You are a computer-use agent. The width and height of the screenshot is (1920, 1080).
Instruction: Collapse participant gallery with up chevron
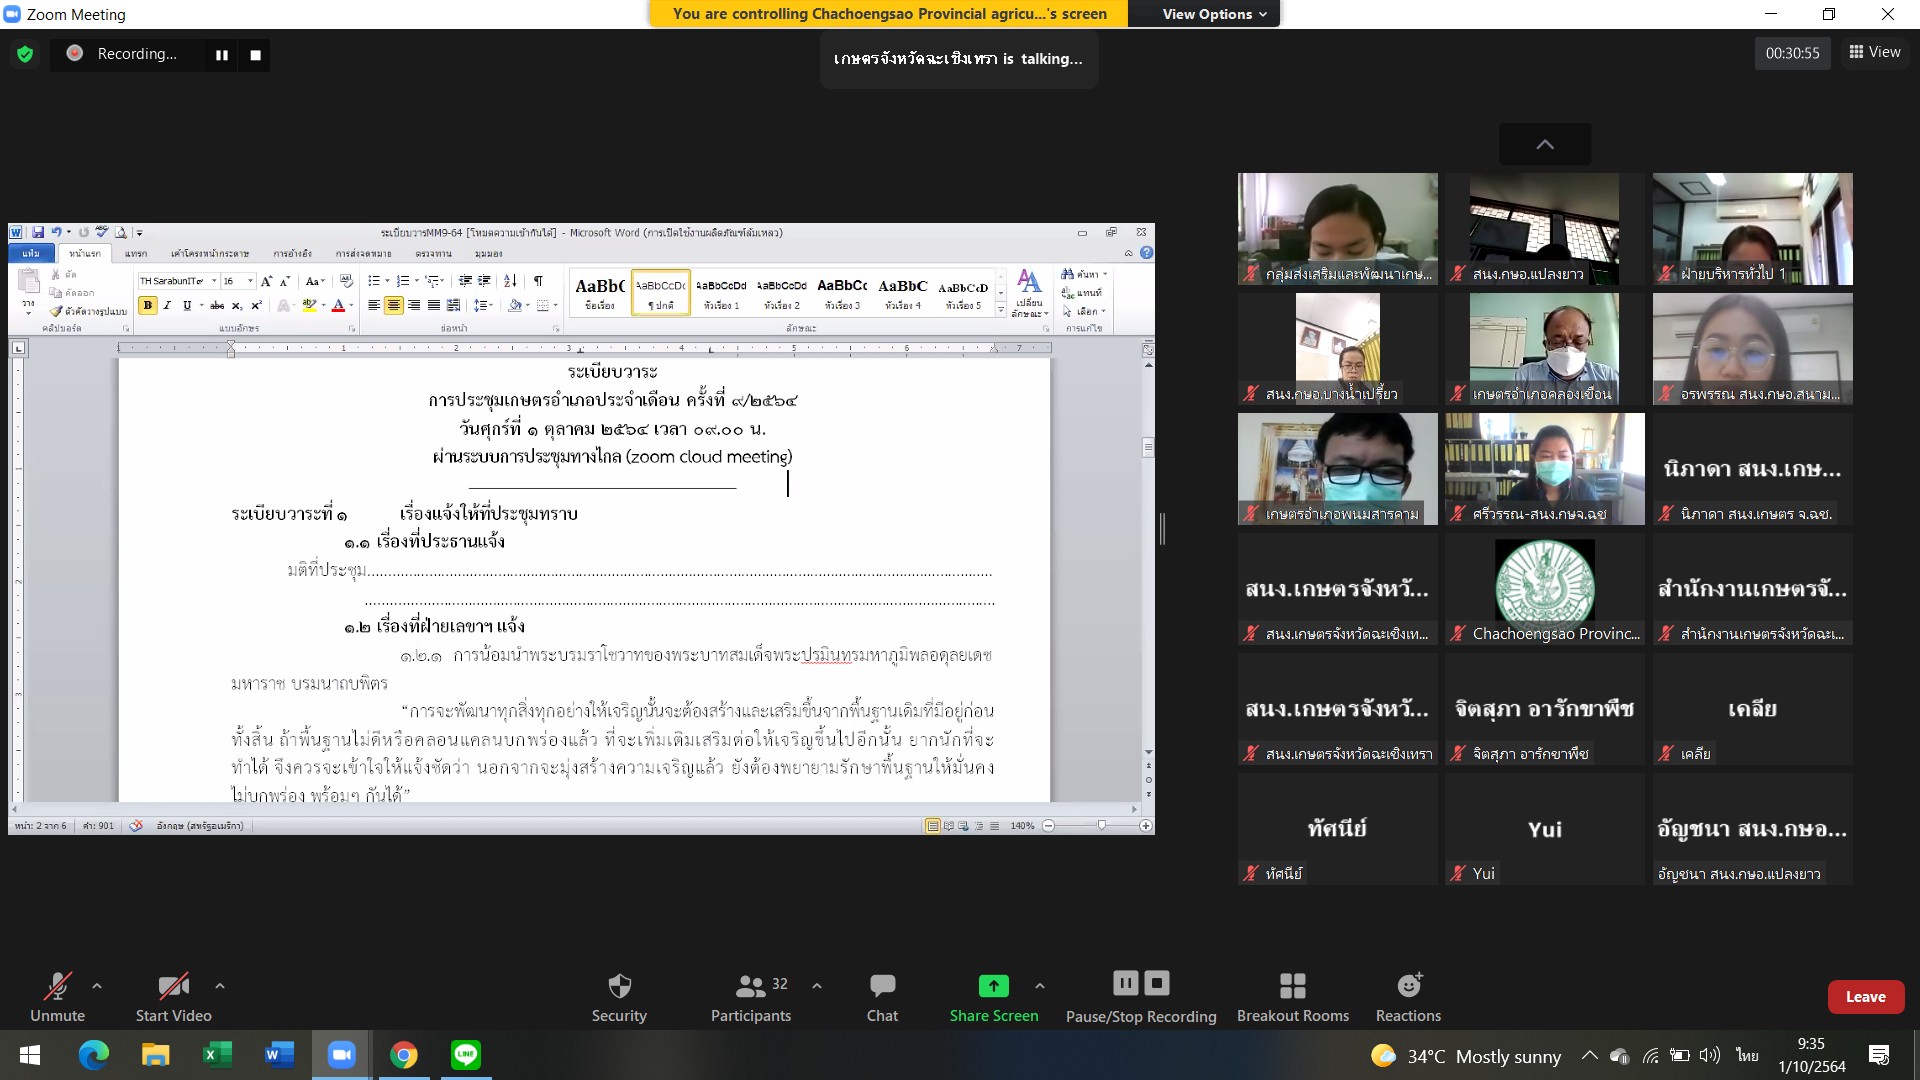click(1545, 145)
